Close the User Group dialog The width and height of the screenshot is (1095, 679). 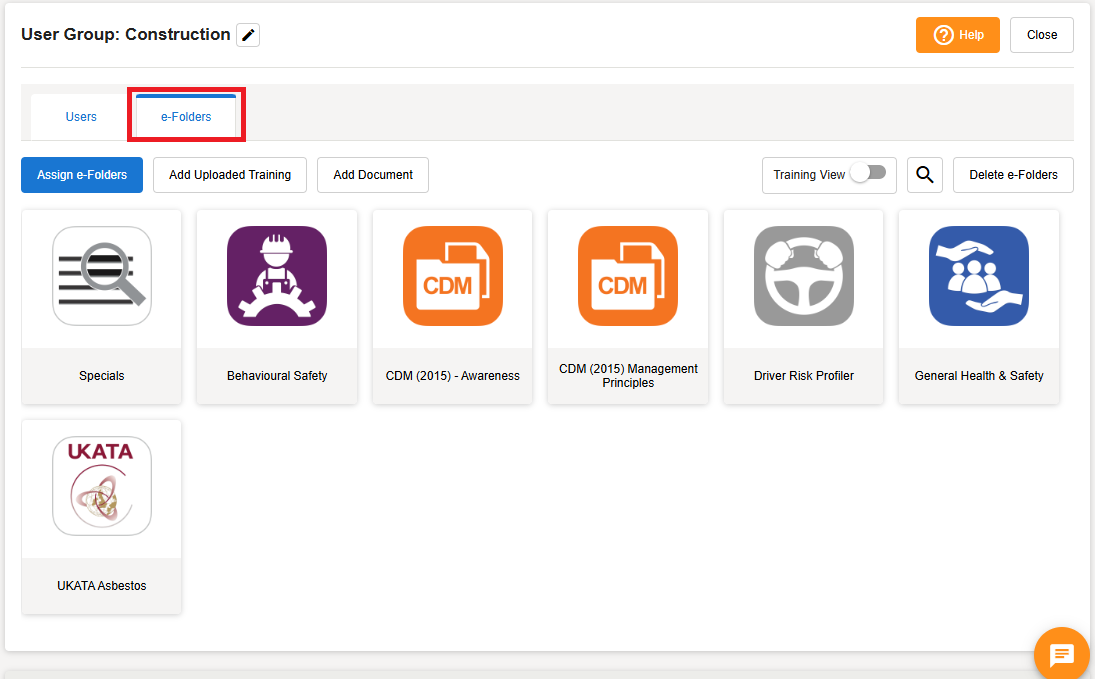(x=1041, y=35)
